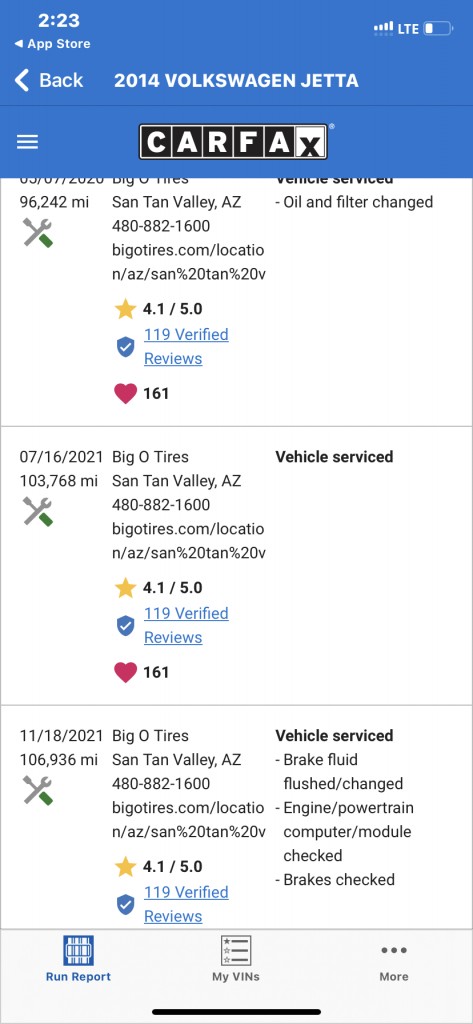Tap the 2014 VOLKSWAGEN JETTA title

click(236, 81)
